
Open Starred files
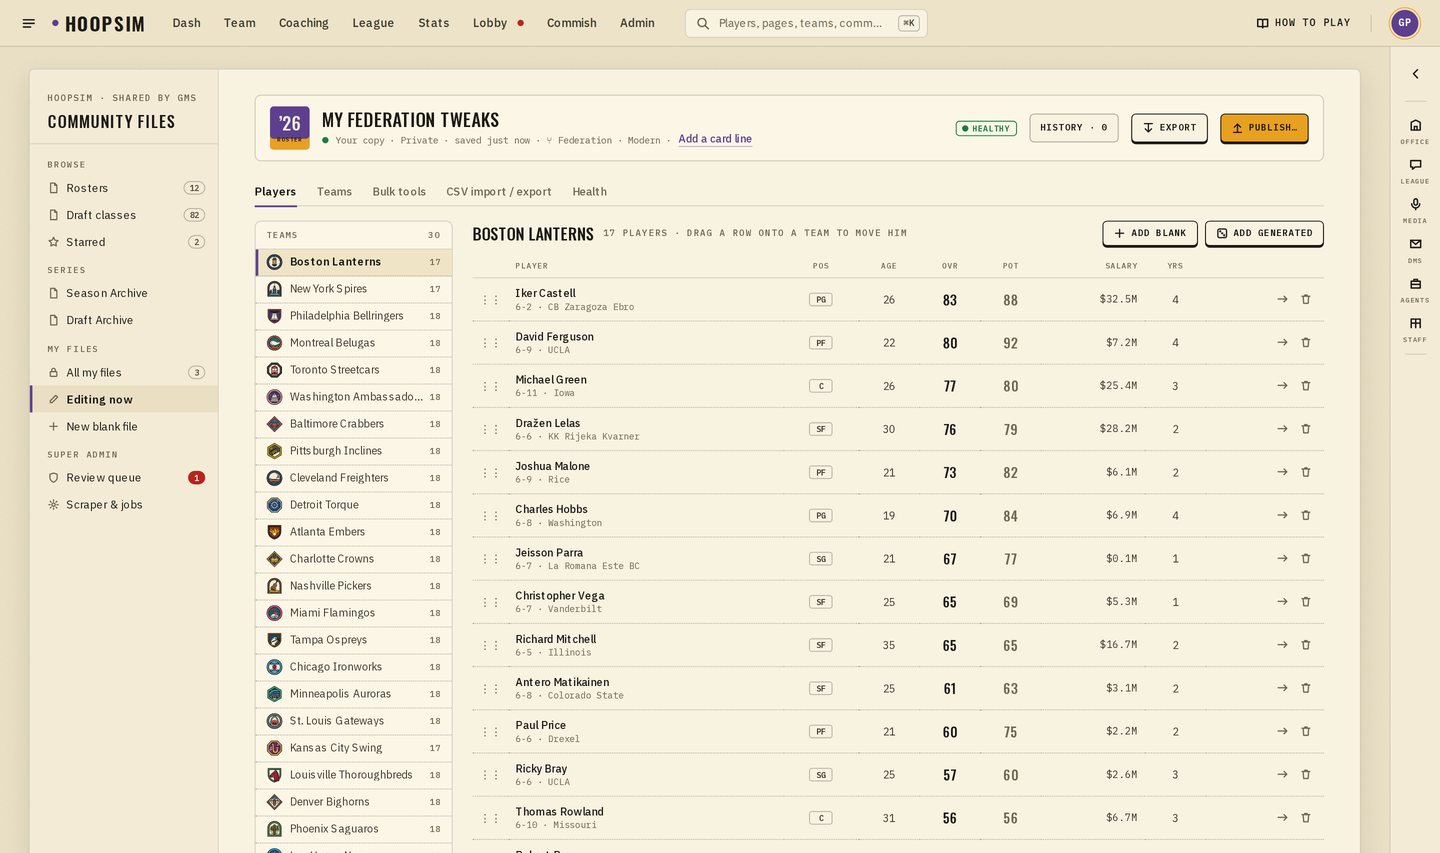125,242
